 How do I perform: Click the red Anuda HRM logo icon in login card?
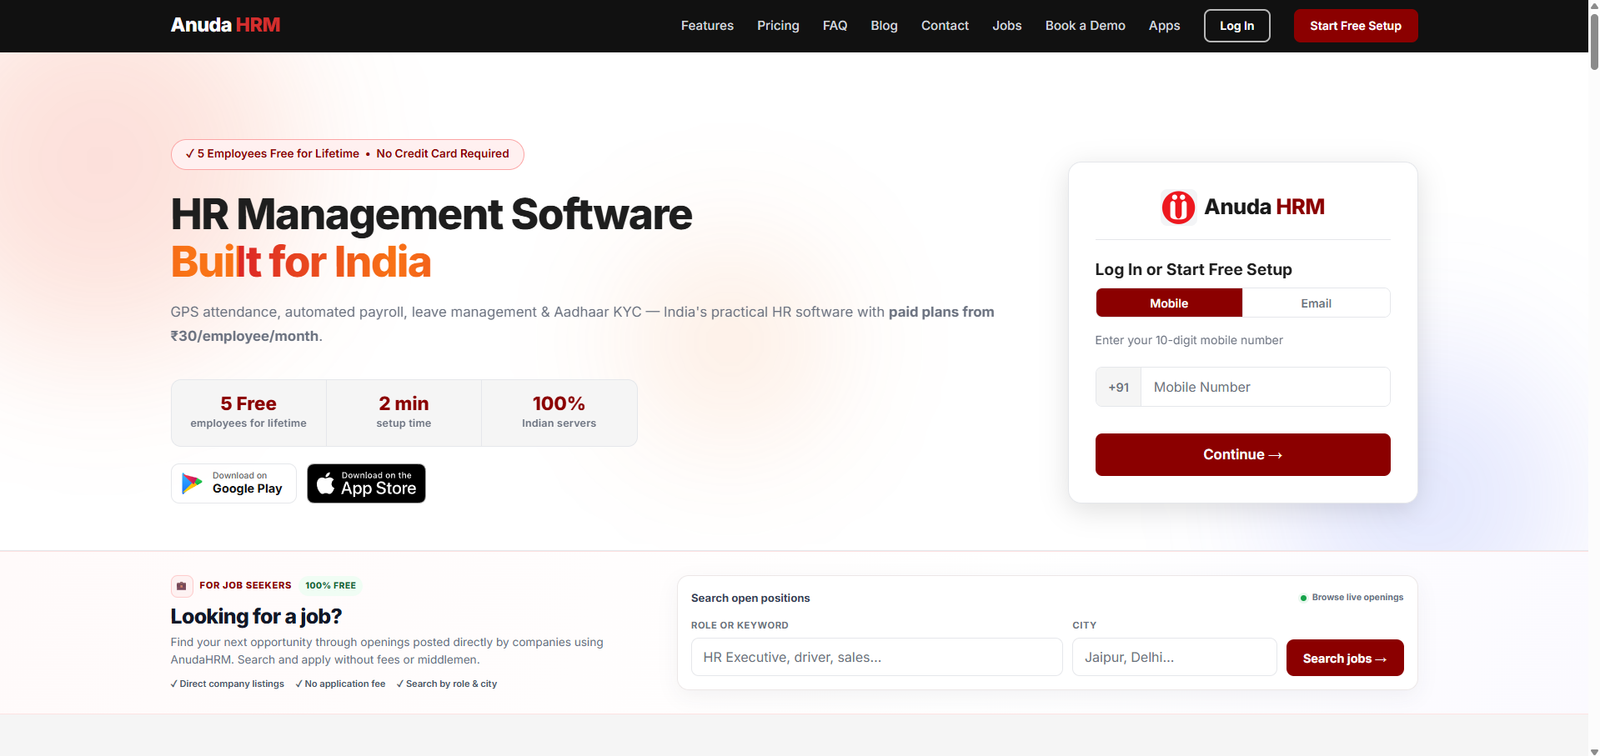click(x=1178, y=207)
